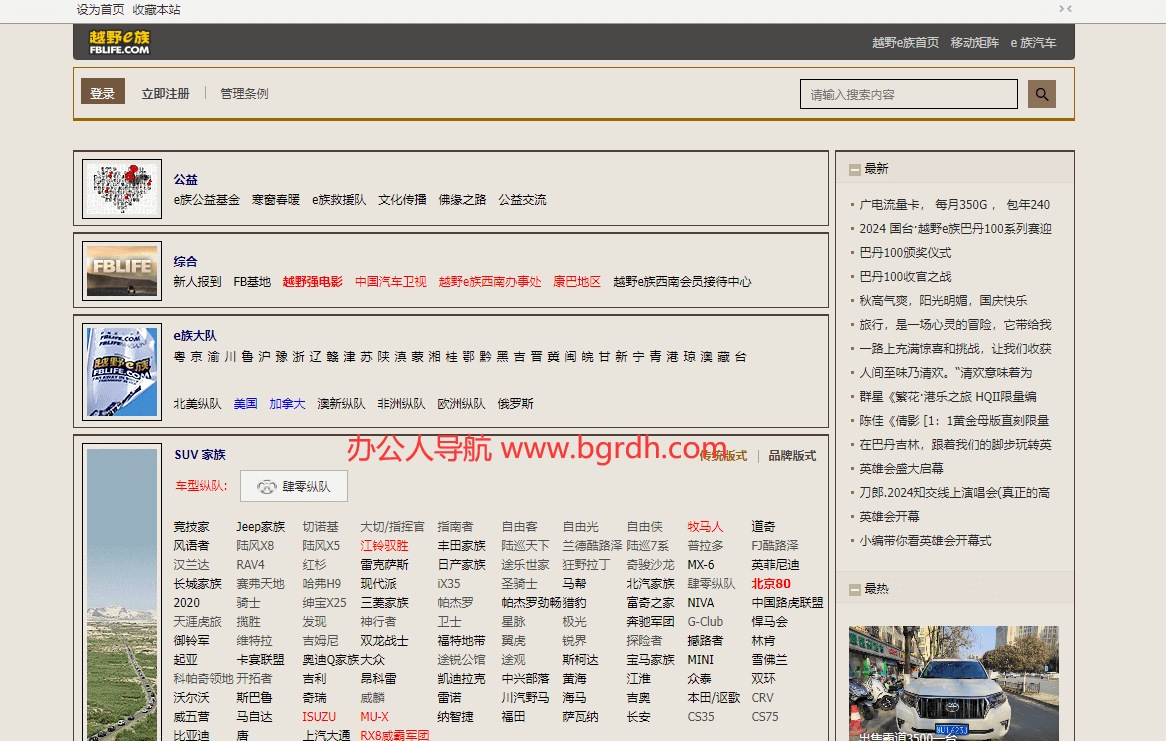Open the 北京80 forum link
Screen dimensions: 1166x741
(771, 584)
